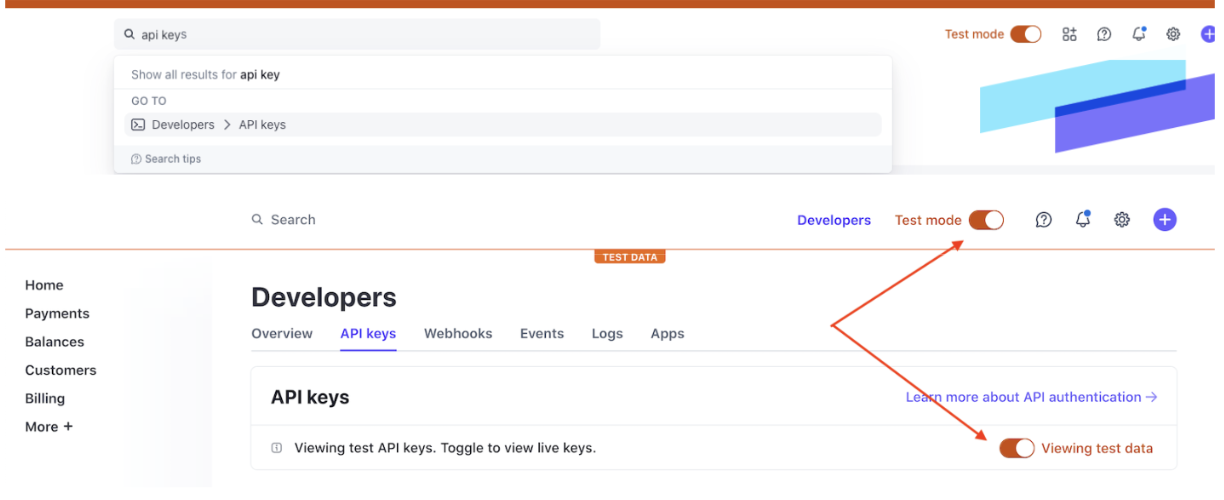Open the help icon in top header
Image resolution: width=1224 pixels, height=500 pixels.
click(1104, 34)
